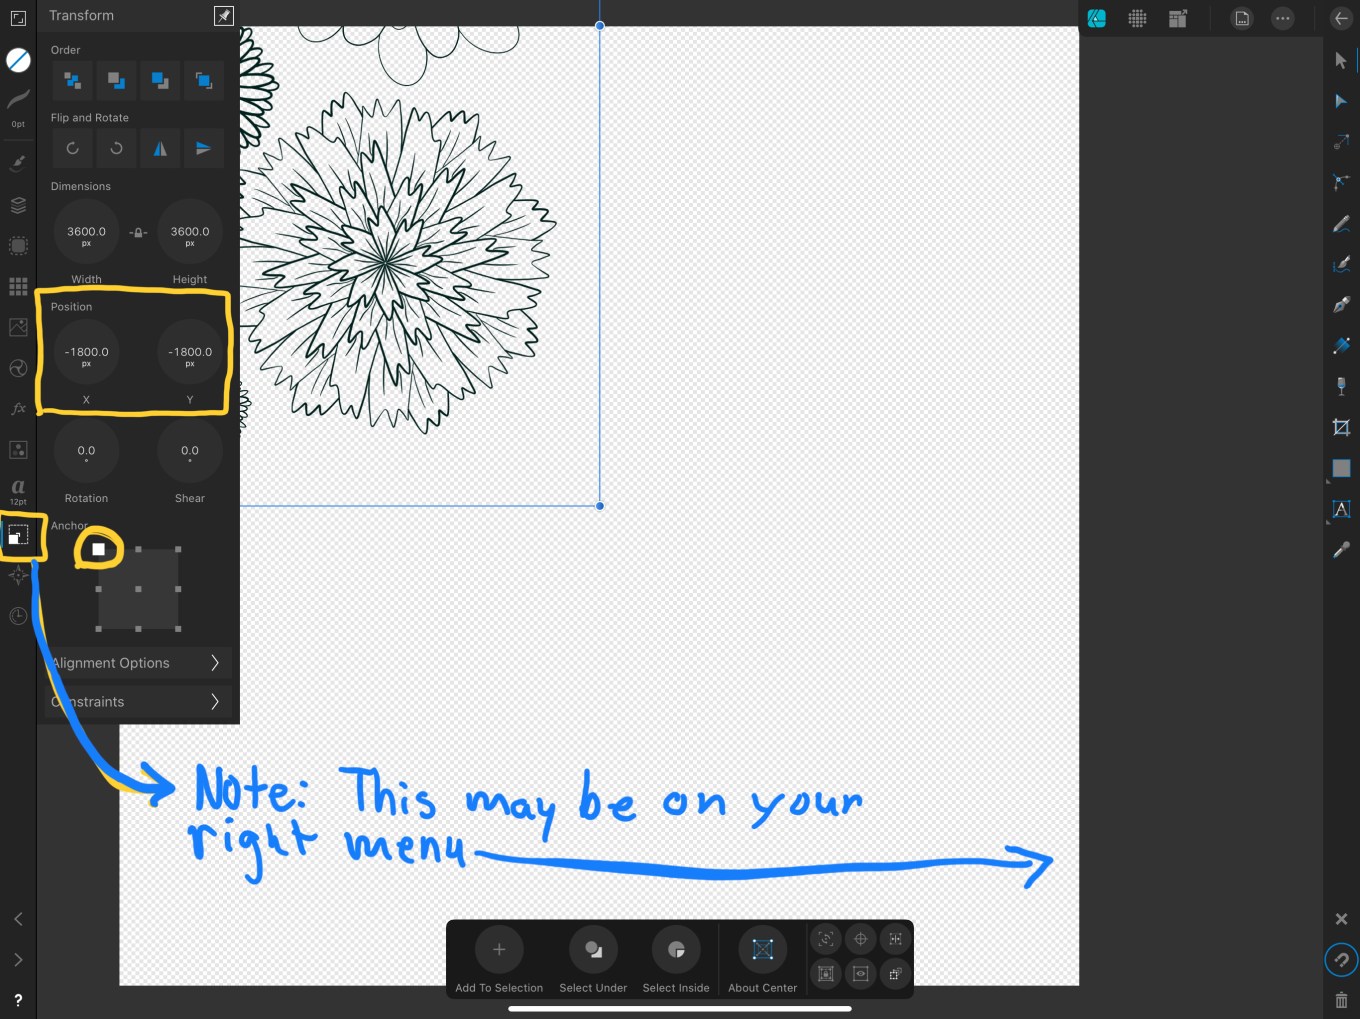Open the color studio swatch
Viewport: 1360px width, 1019px height.
coord(18,60)
